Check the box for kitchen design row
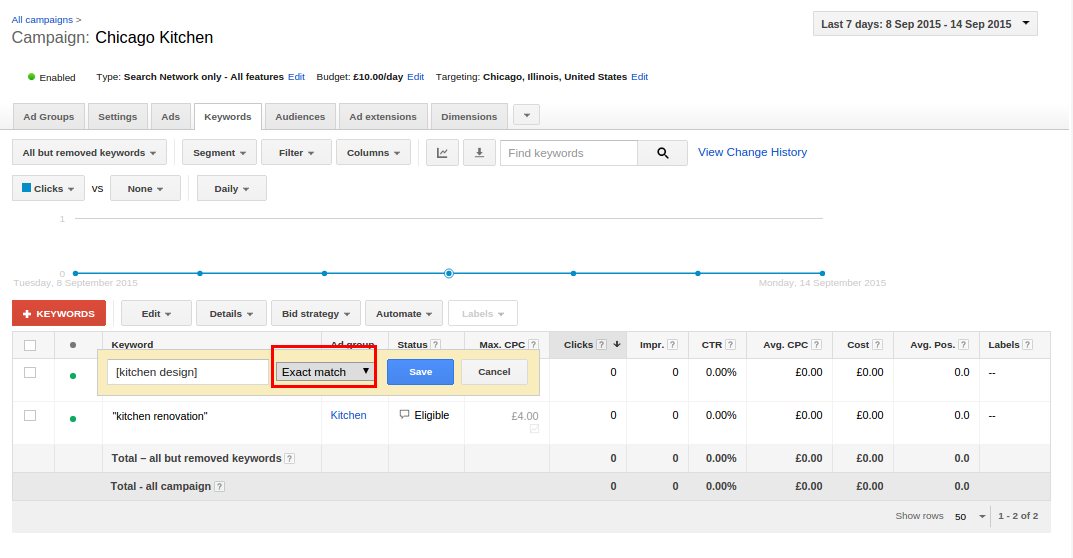1073x558 pixels. 30,372
